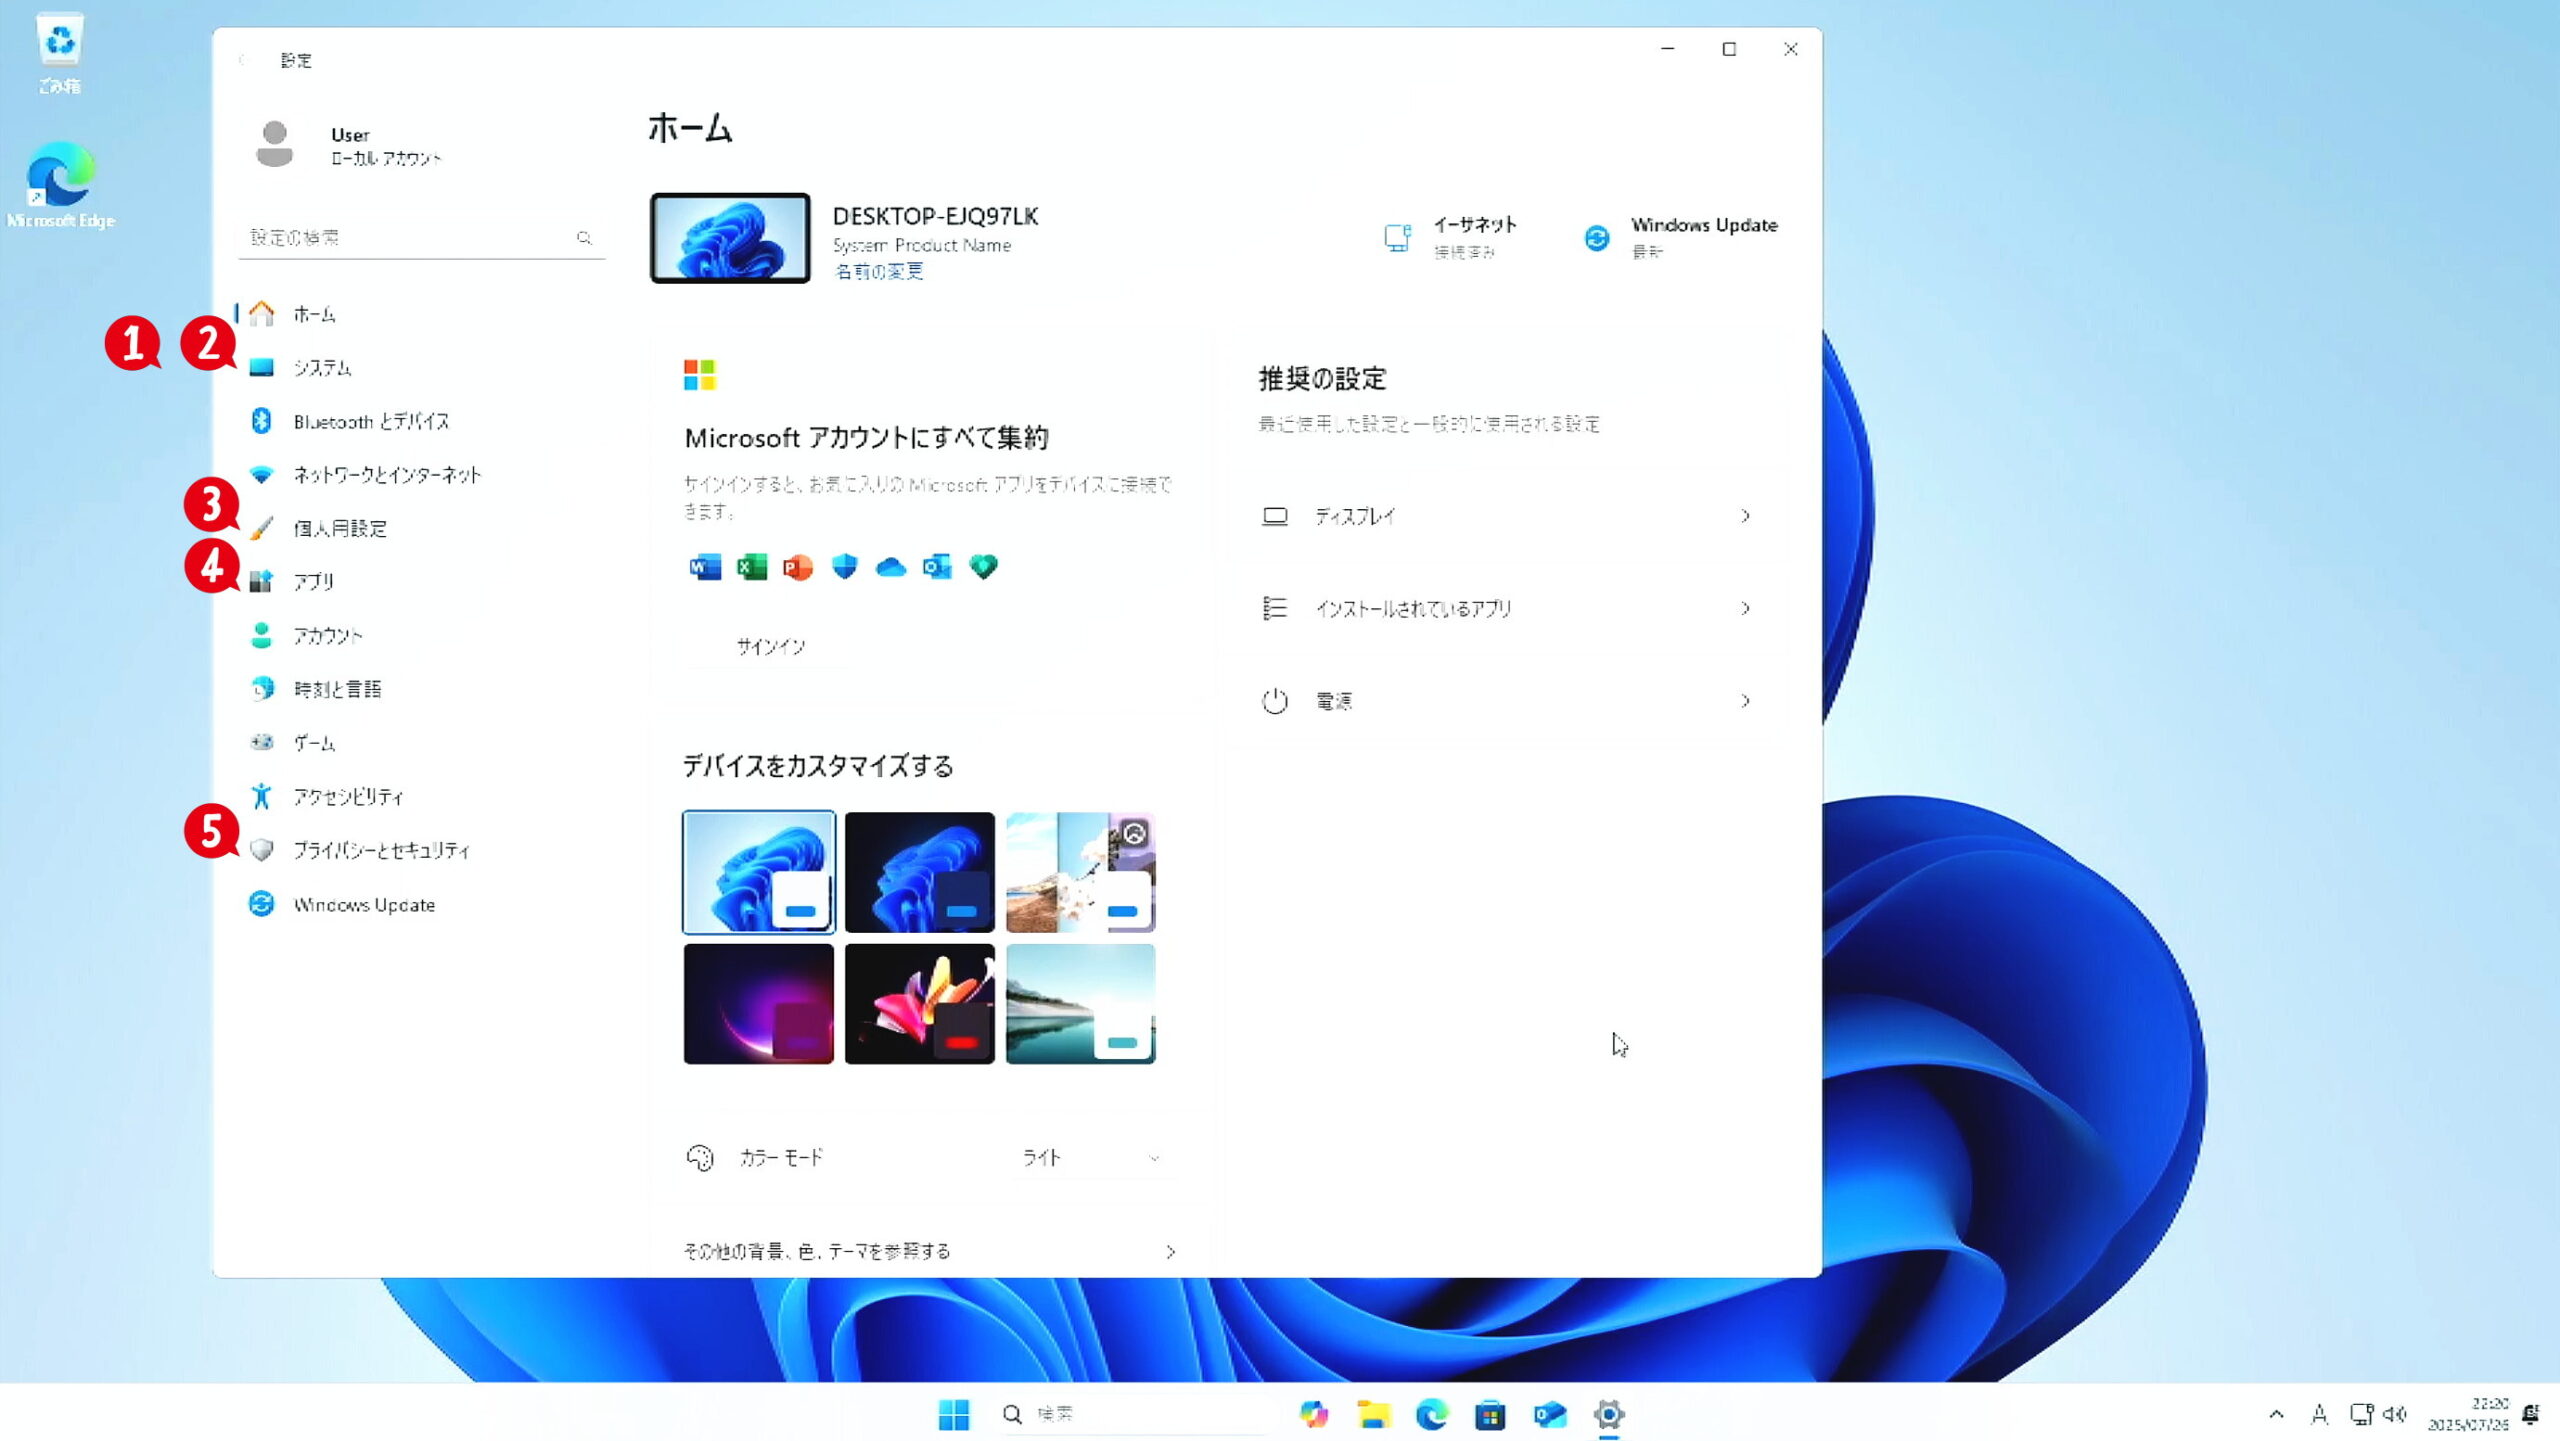Open ネットワークとインターネット settings
Viewport: 2560px width, 1441px height.
pos(386,475)
